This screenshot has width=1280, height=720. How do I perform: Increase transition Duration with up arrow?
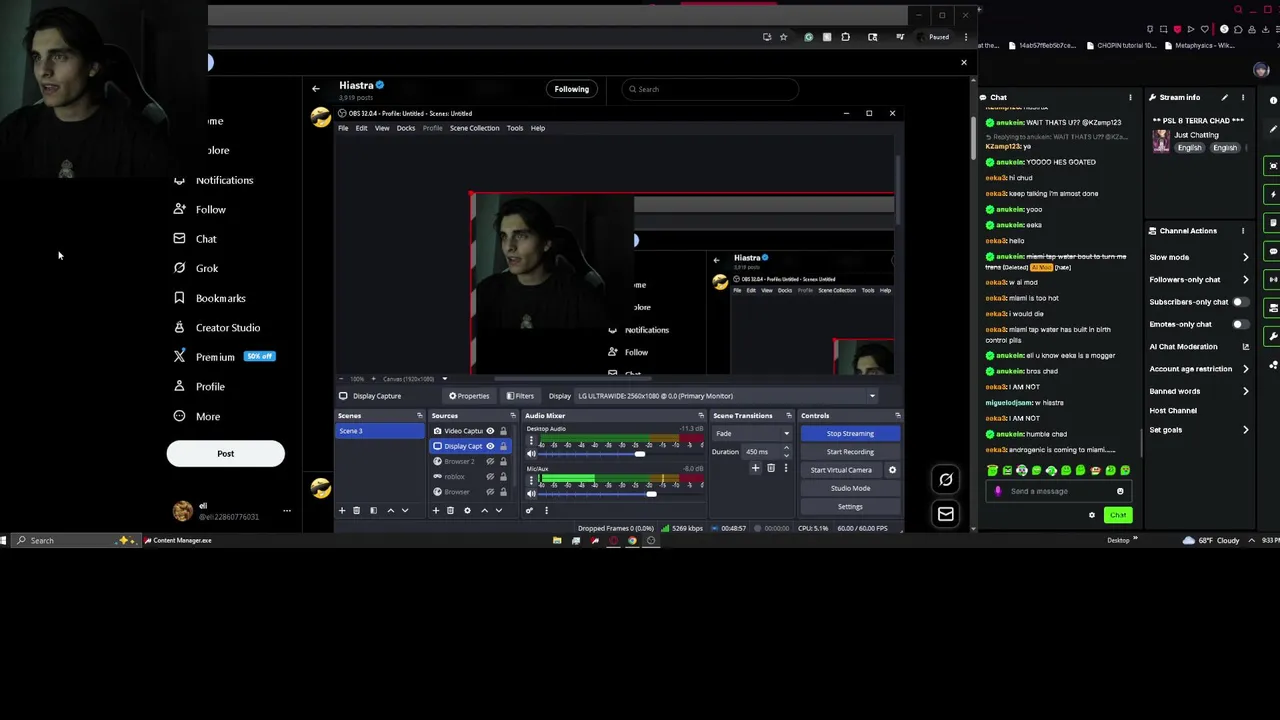786,449
